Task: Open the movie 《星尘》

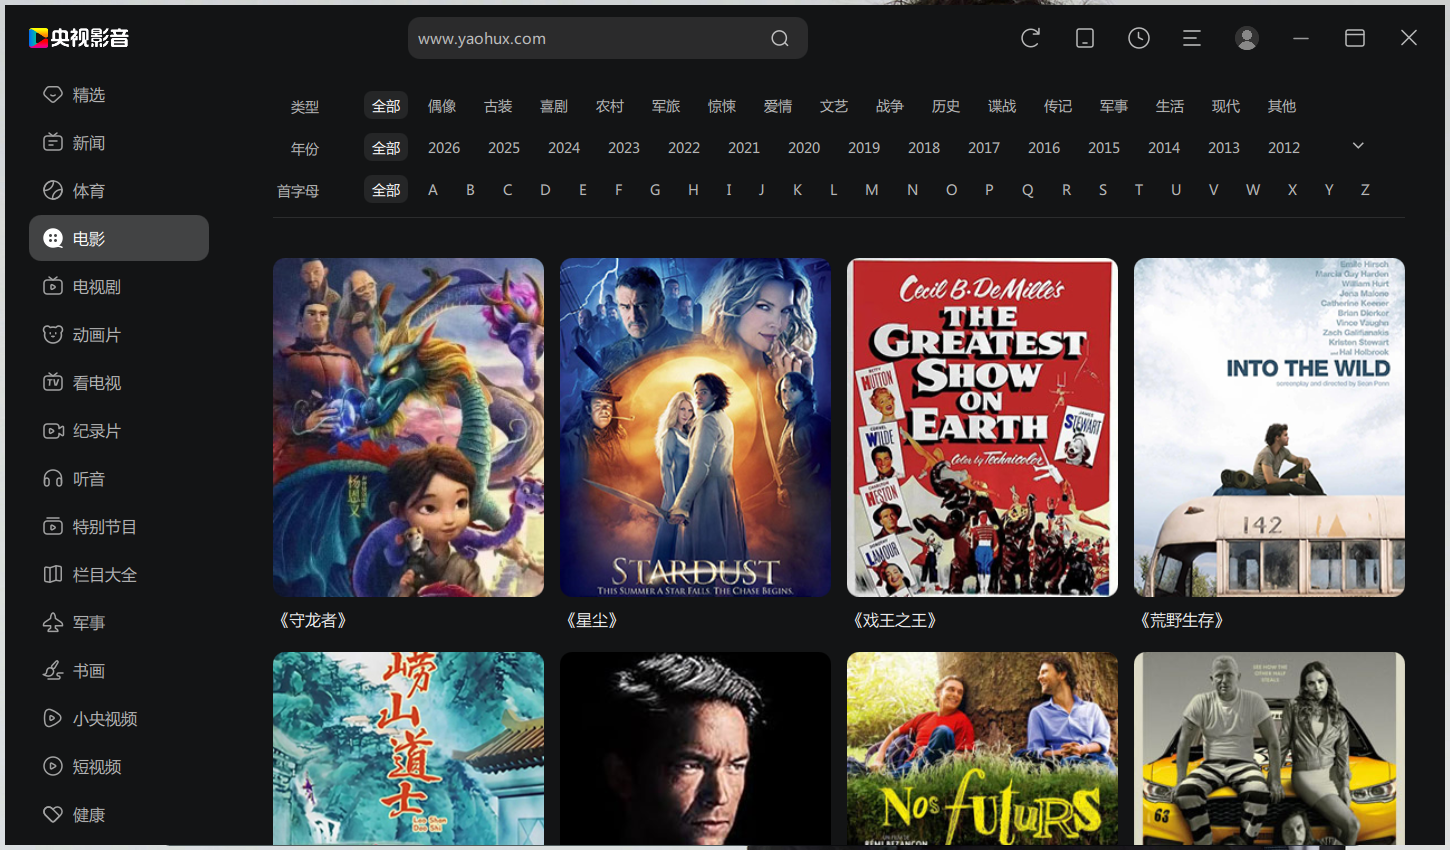Action: tap(695, 427)
